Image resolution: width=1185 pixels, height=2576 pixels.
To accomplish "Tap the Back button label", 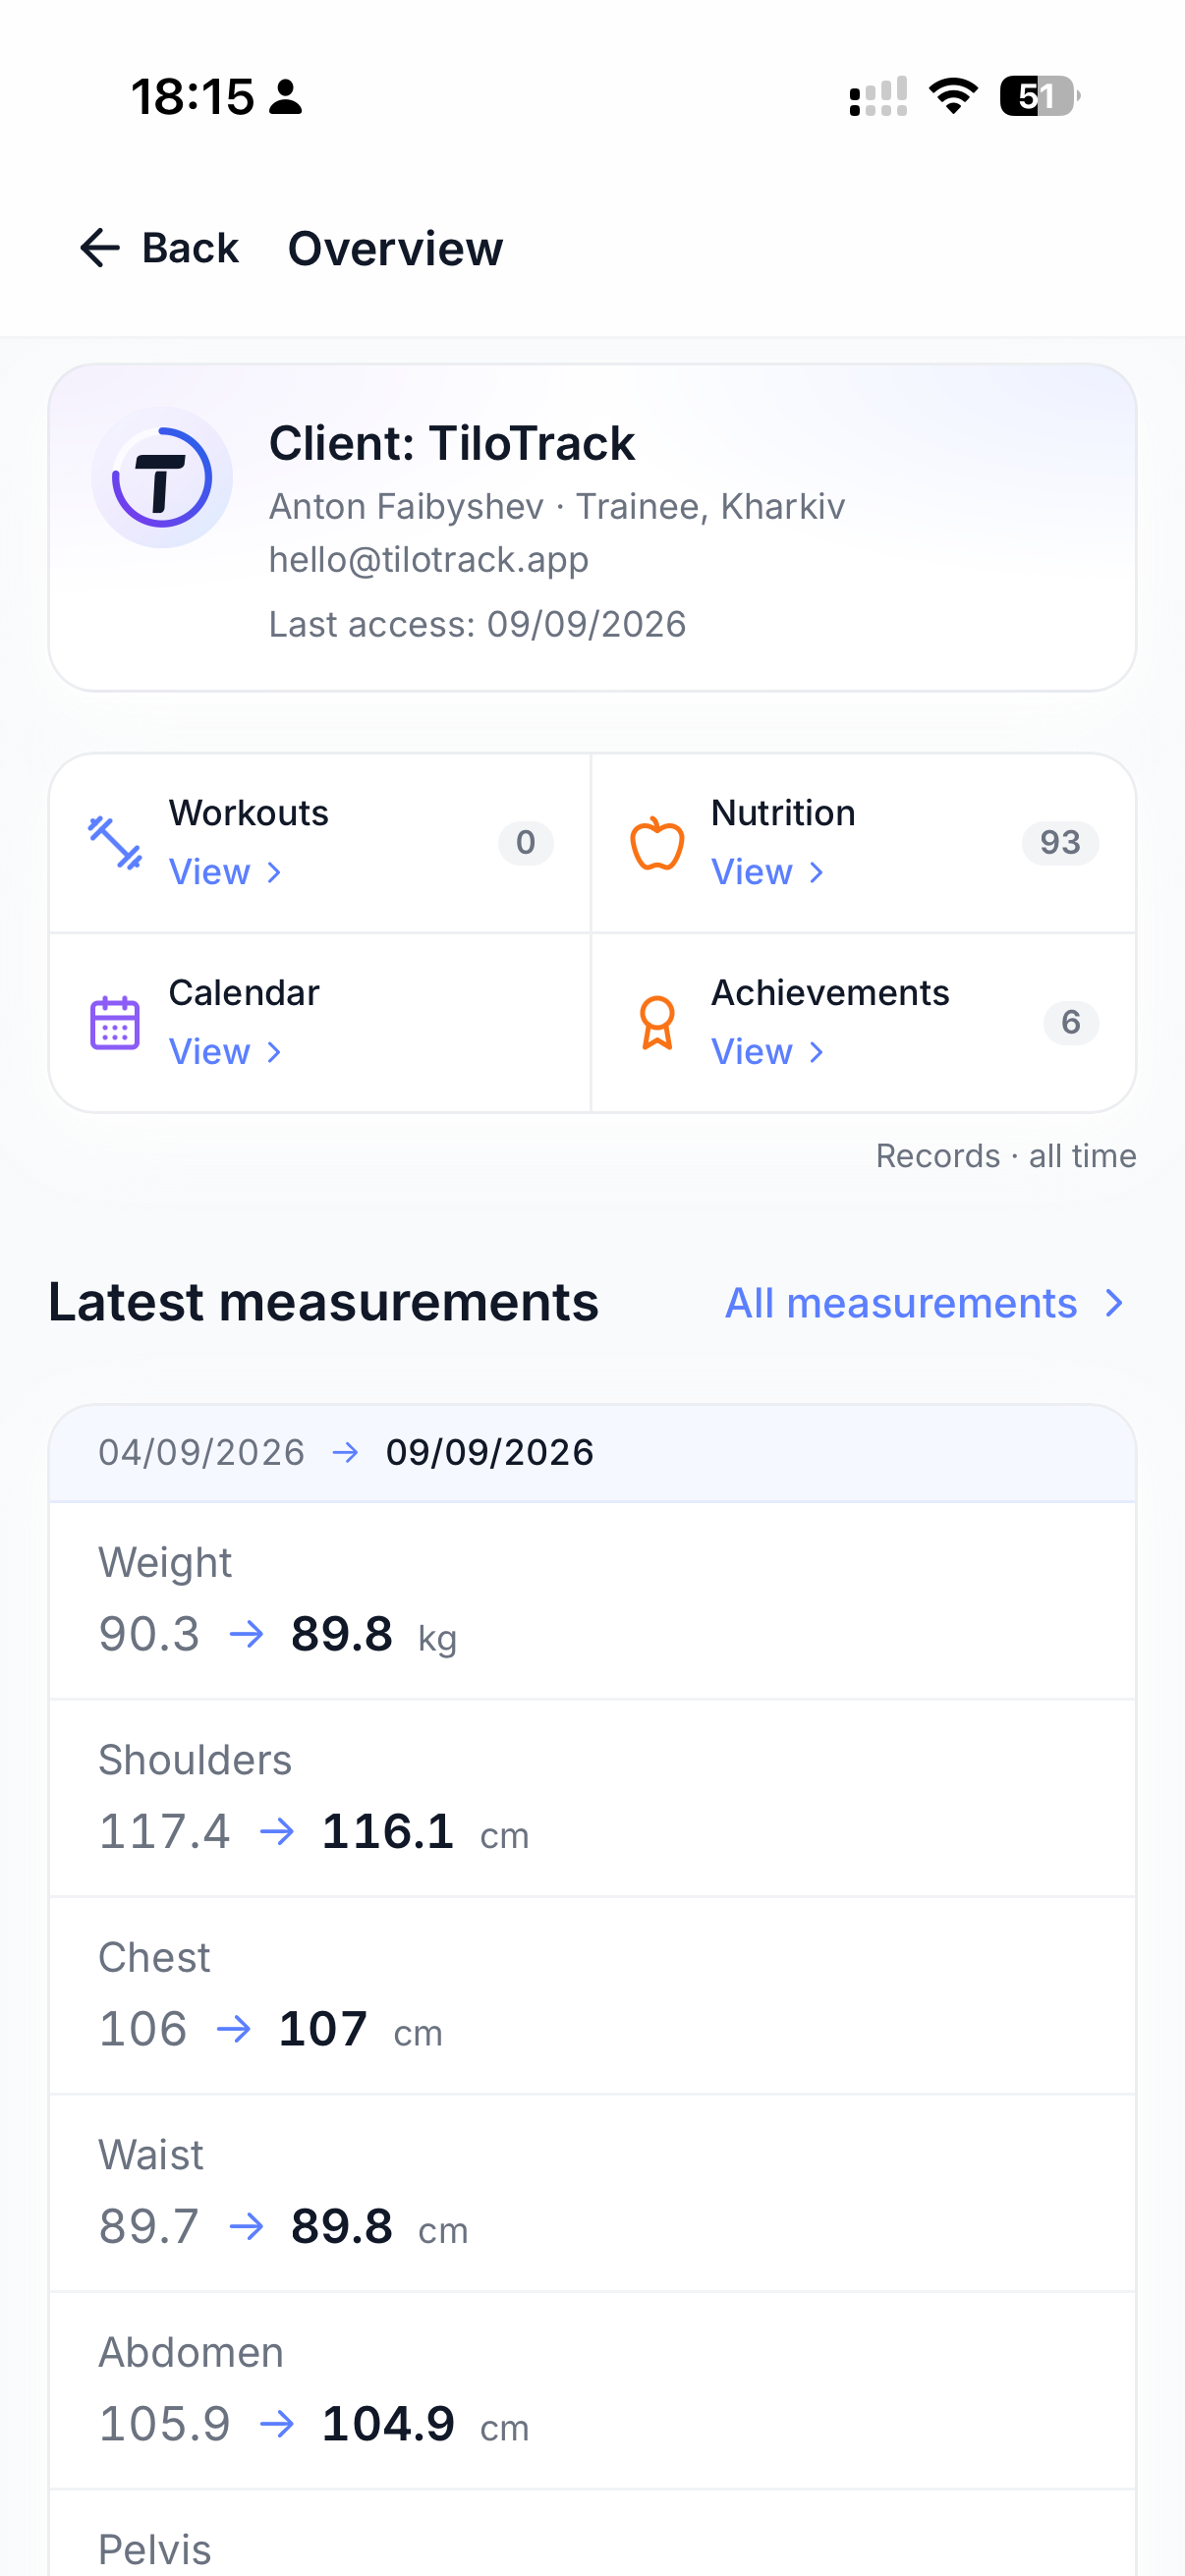I will (x=190, y=248).
